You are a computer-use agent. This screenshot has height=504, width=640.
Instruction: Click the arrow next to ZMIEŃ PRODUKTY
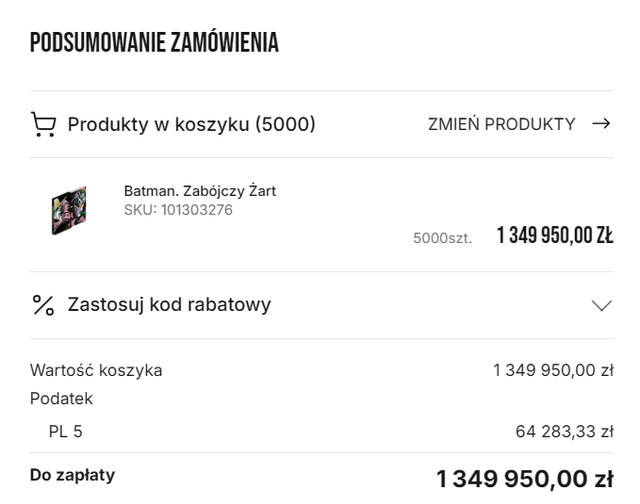click(601, 124)
